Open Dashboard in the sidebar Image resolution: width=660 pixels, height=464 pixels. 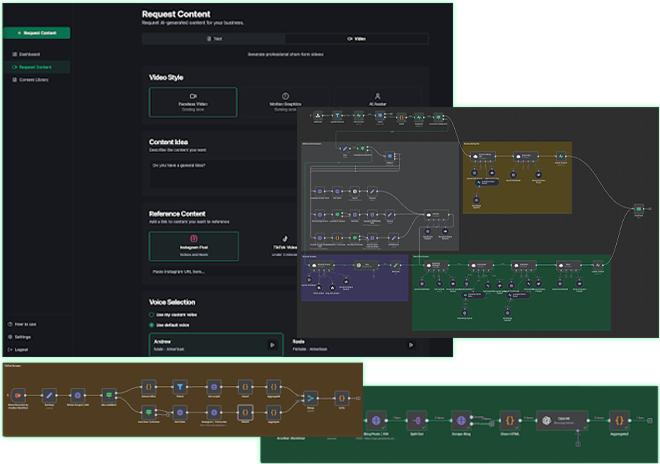(26, 54)
